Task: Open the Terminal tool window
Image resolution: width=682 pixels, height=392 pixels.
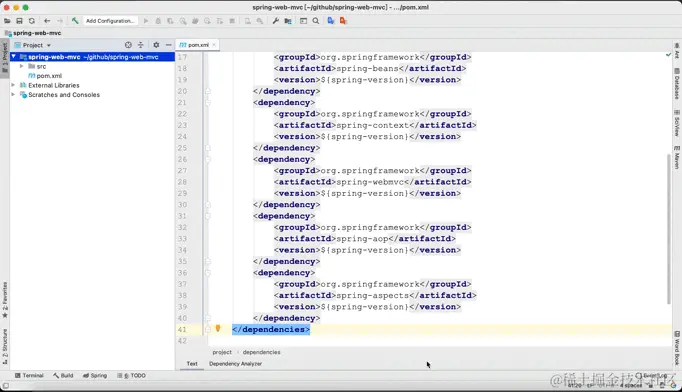Action: point(29,375)
